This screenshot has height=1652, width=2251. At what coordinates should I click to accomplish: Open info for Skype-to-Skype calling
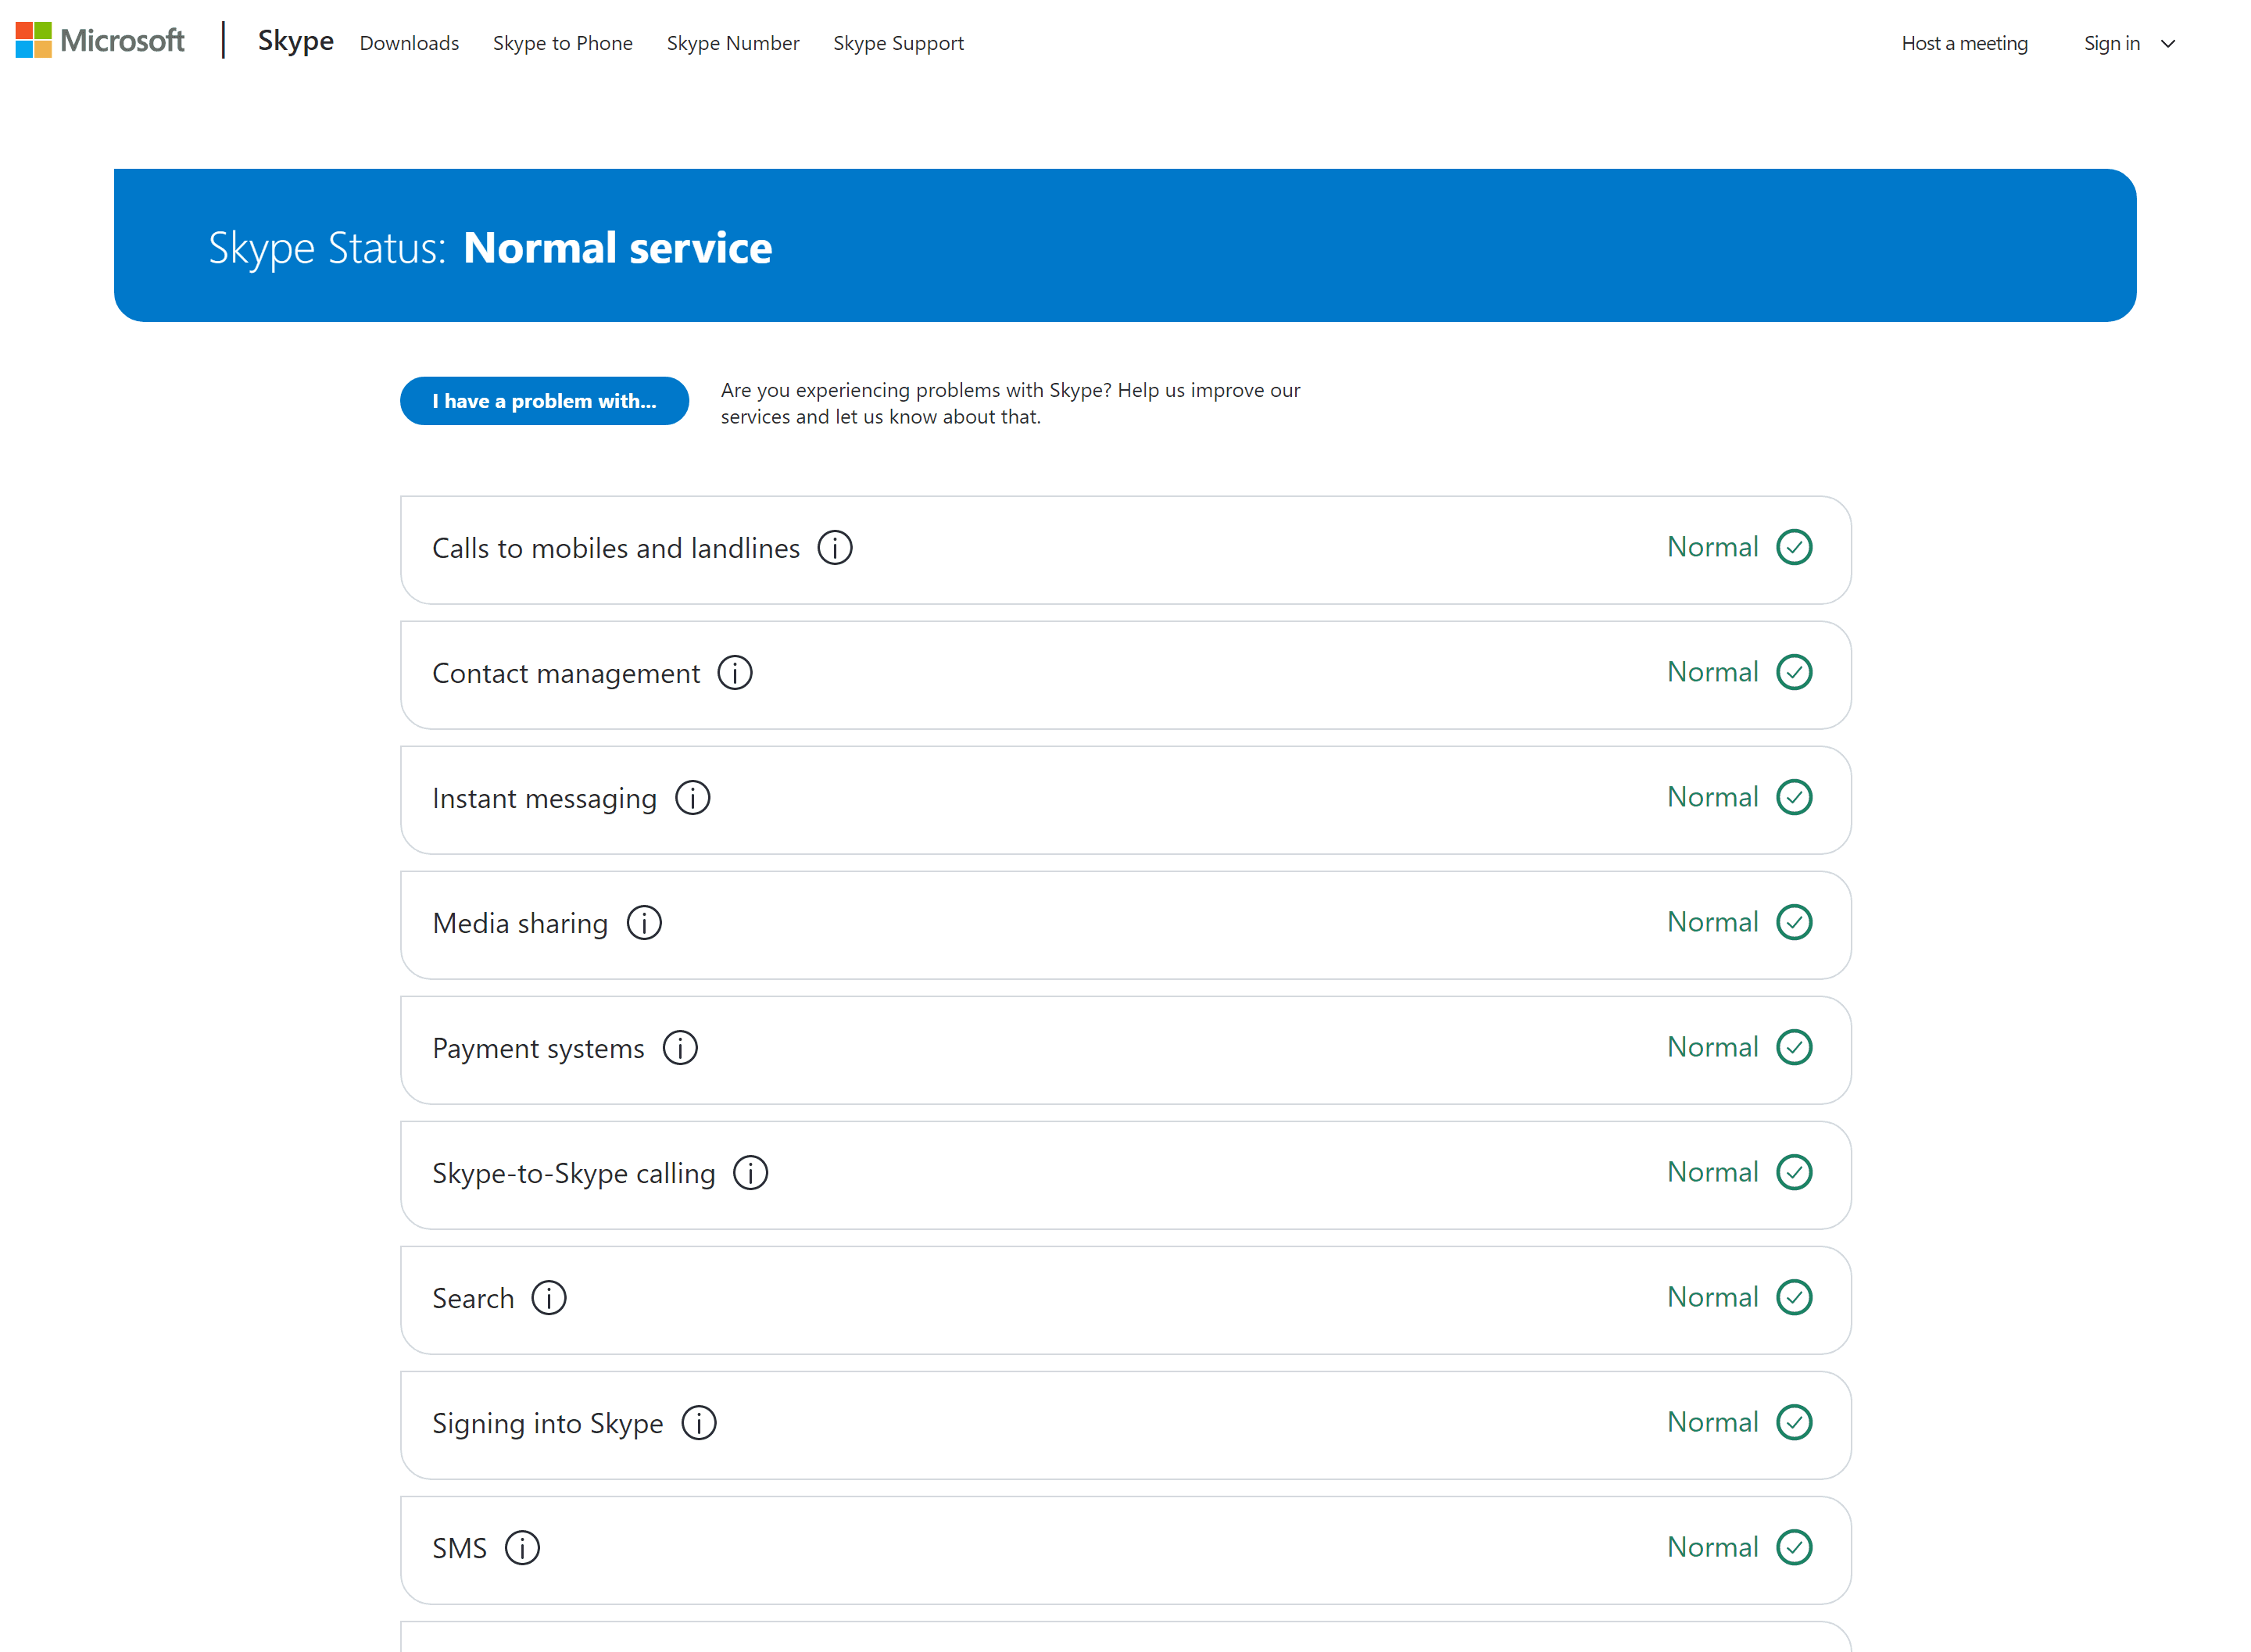[750, 1172]
